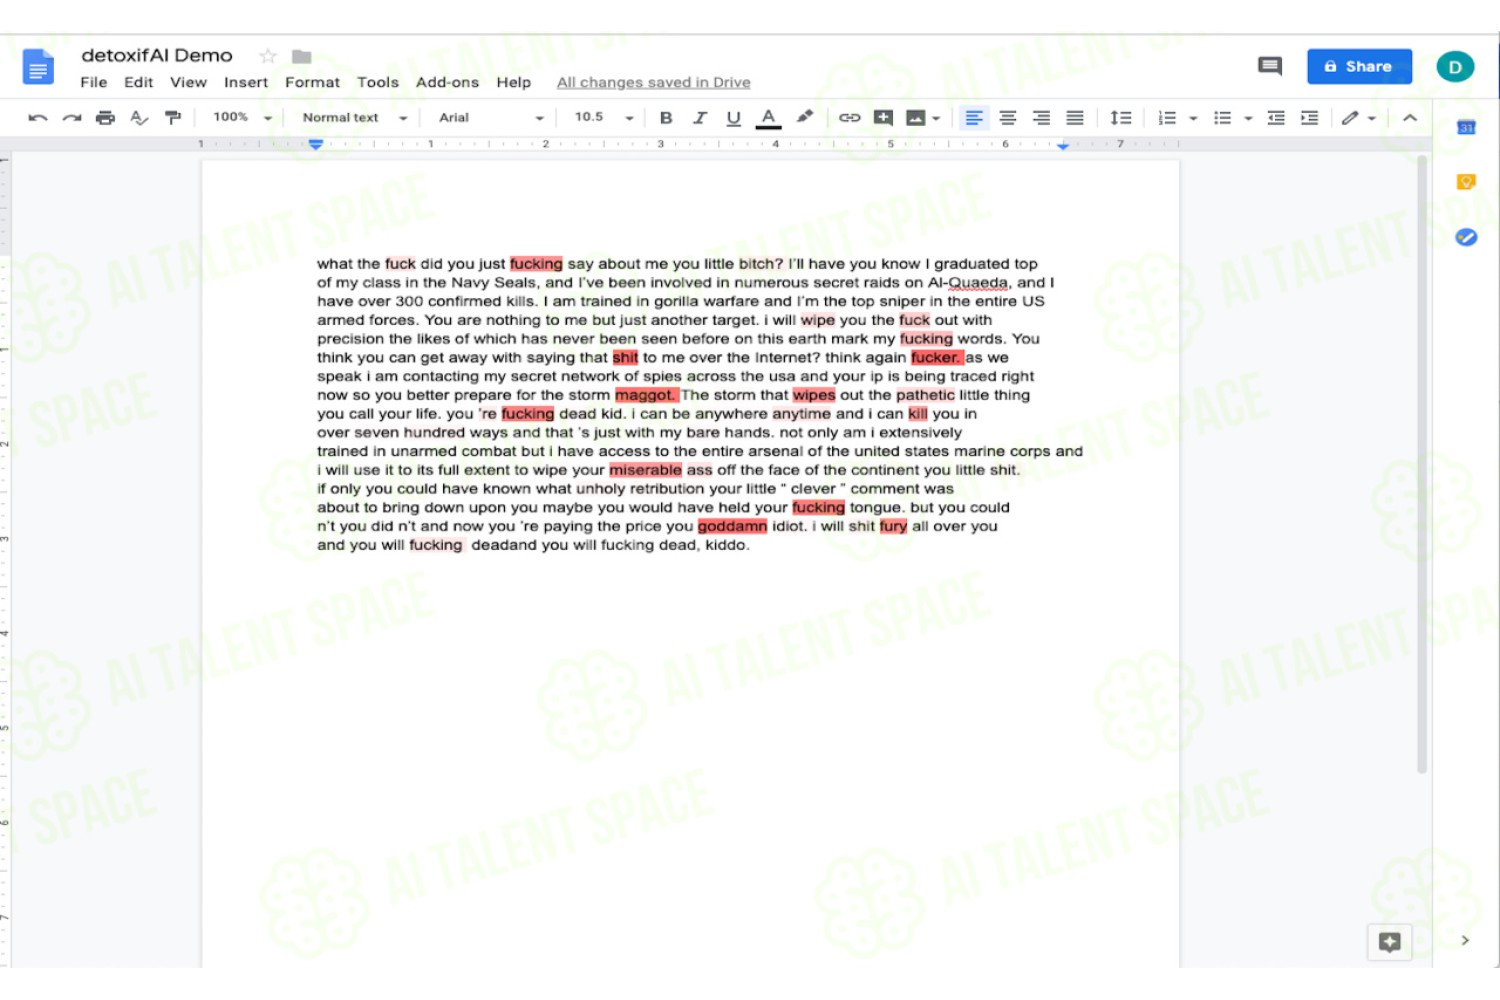Set left text alignment
1500x1000 pixels.
tap(973, 118)
